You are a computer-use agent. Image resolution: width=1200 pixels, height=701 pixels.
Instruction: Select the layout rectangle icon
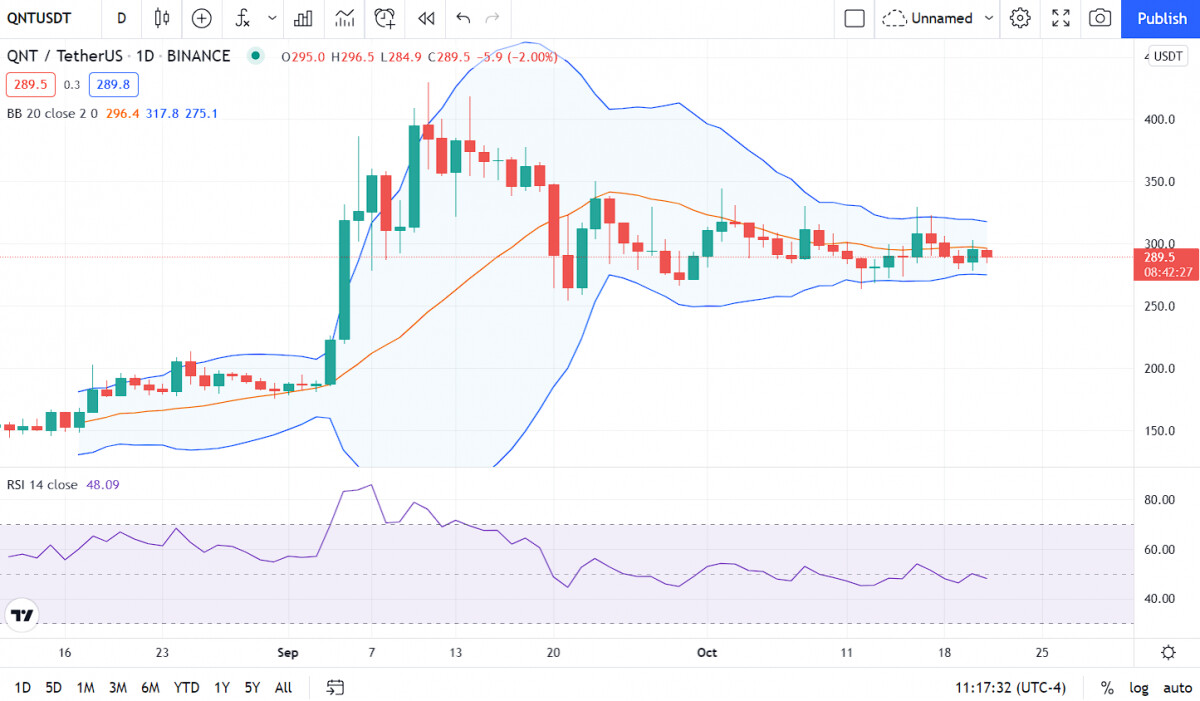tap(855, 18)
